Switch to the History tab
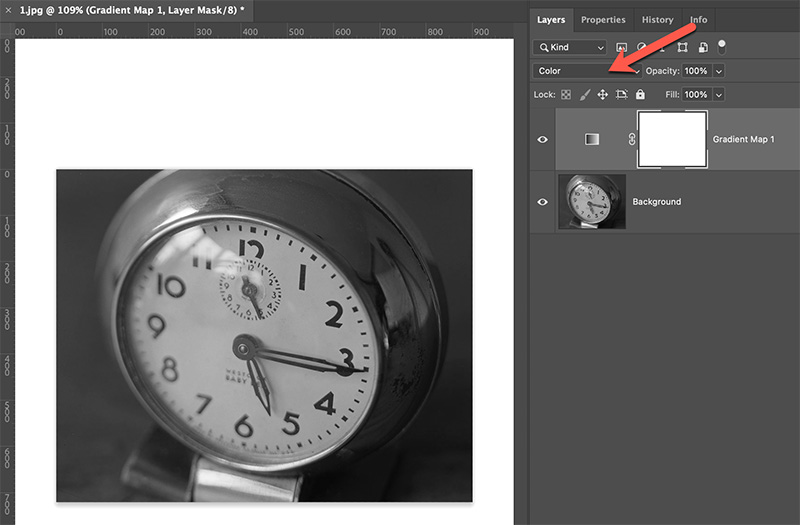The width and height of the screenshot is (800, 525). pos(657,19)
